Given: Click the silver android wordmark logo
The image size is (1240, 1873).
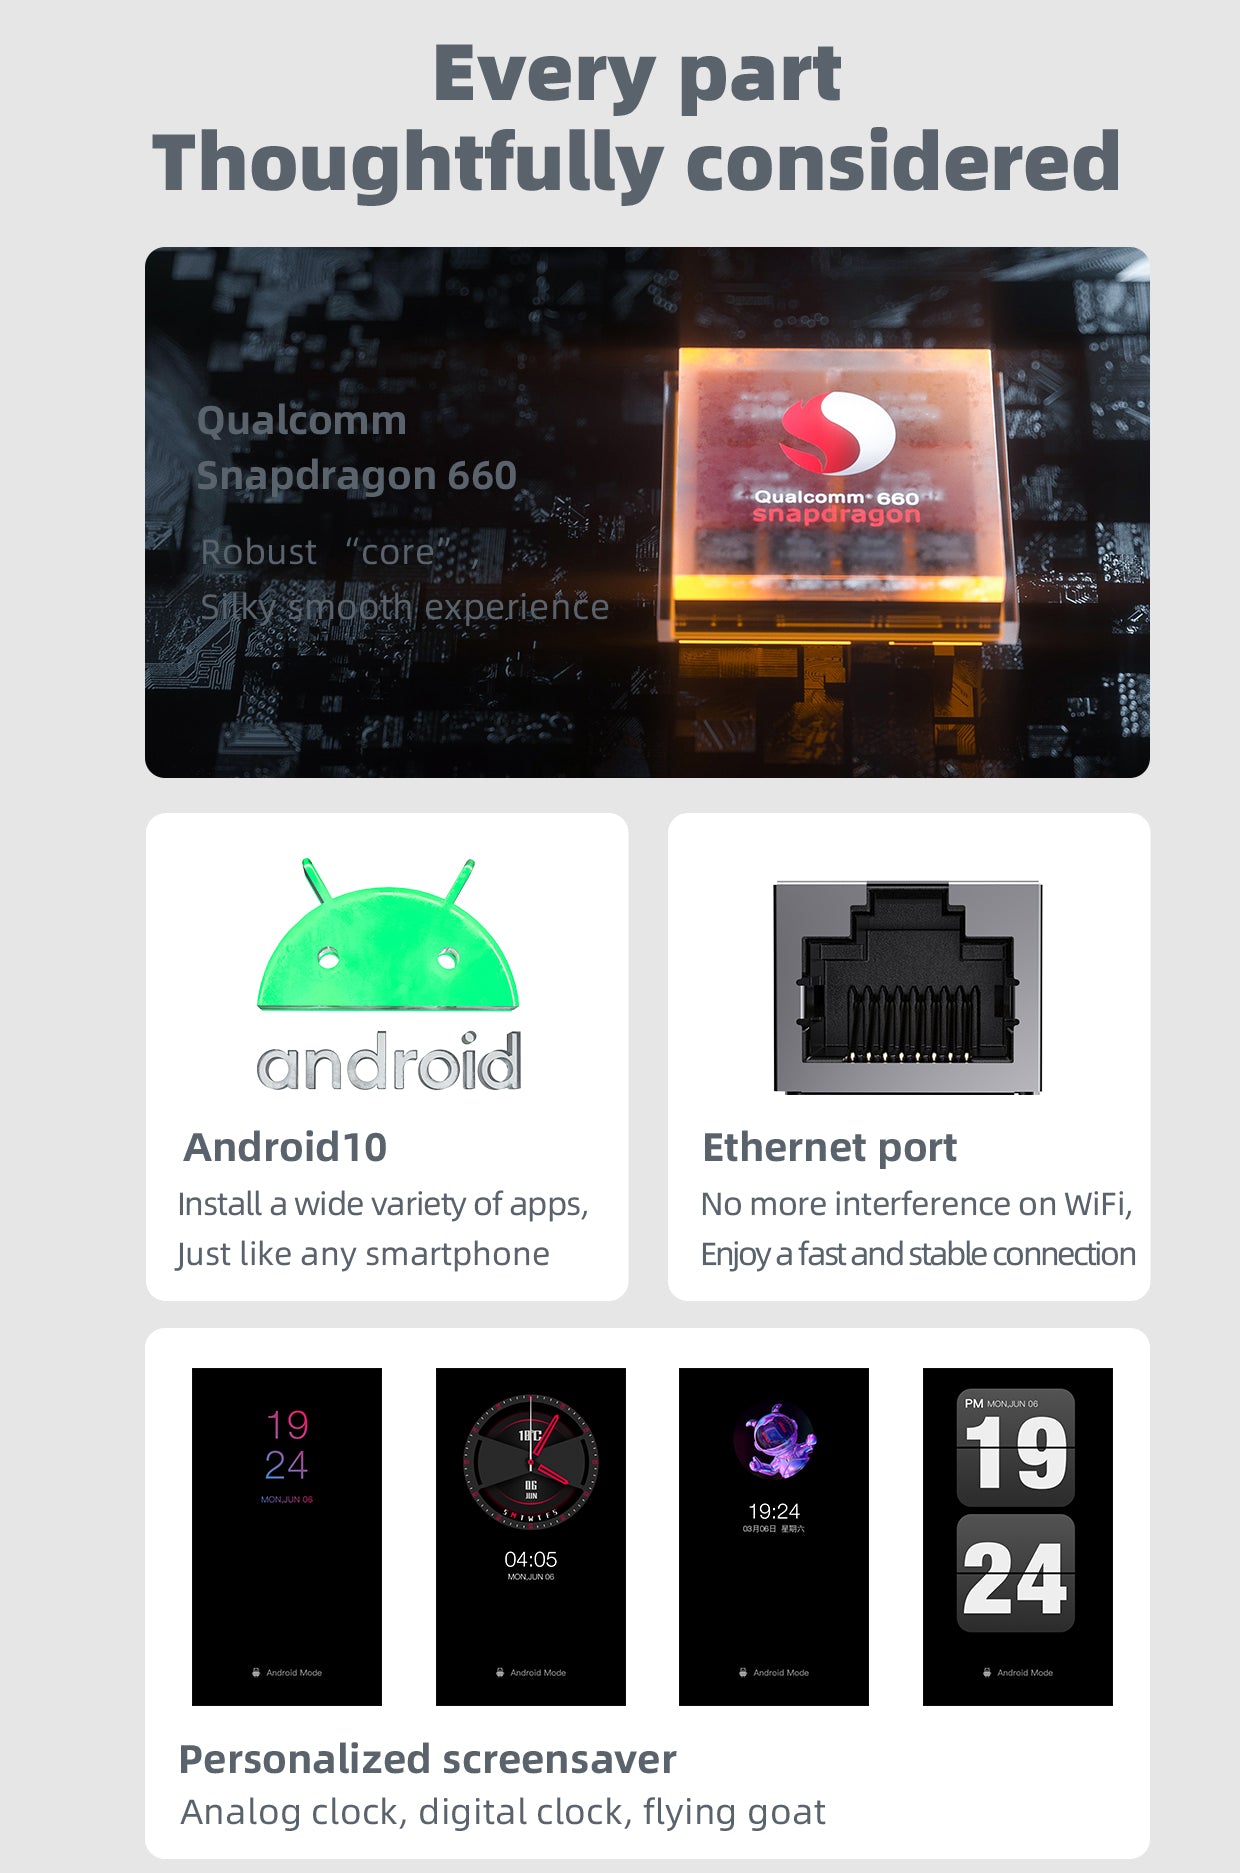Looking at the screenshot, I should click(389, 1062).
